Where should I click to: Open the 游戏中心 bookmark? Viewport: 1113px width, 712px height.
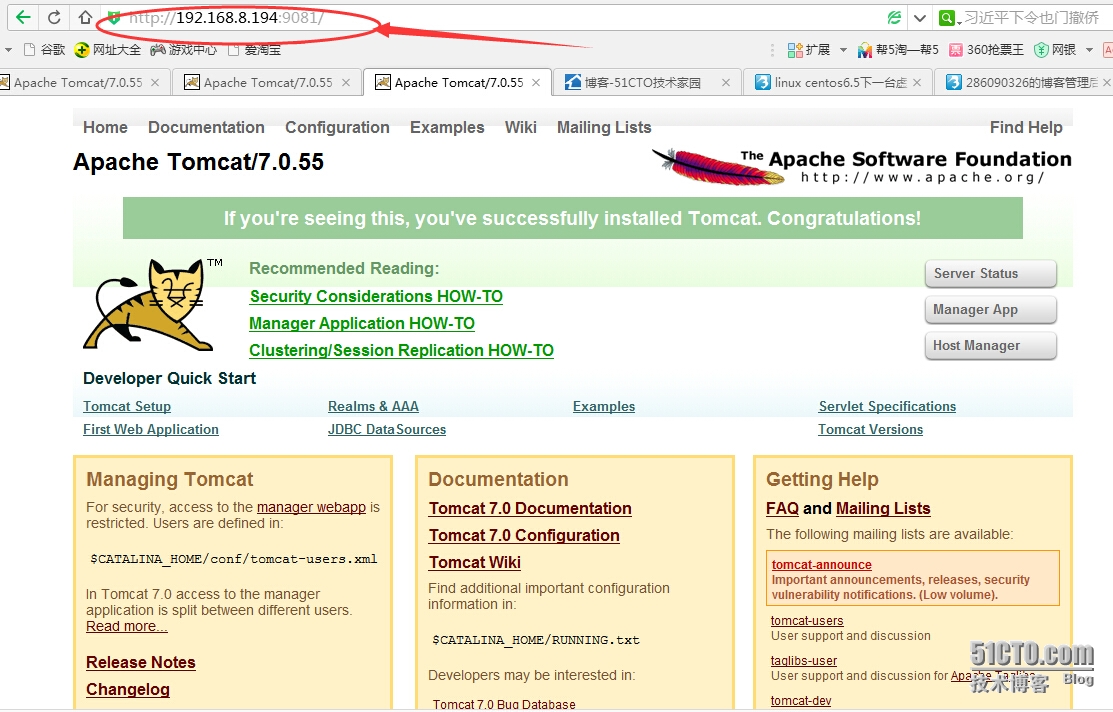pyautogui.click(x=184, y=49)
